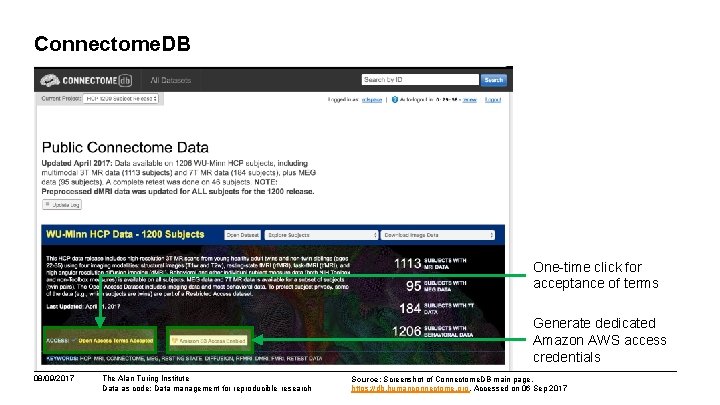Image resolution: width=720 pixels, height=405 pixels.
Task: Open the Current Project dropdown
Action: tap(121, 99)
